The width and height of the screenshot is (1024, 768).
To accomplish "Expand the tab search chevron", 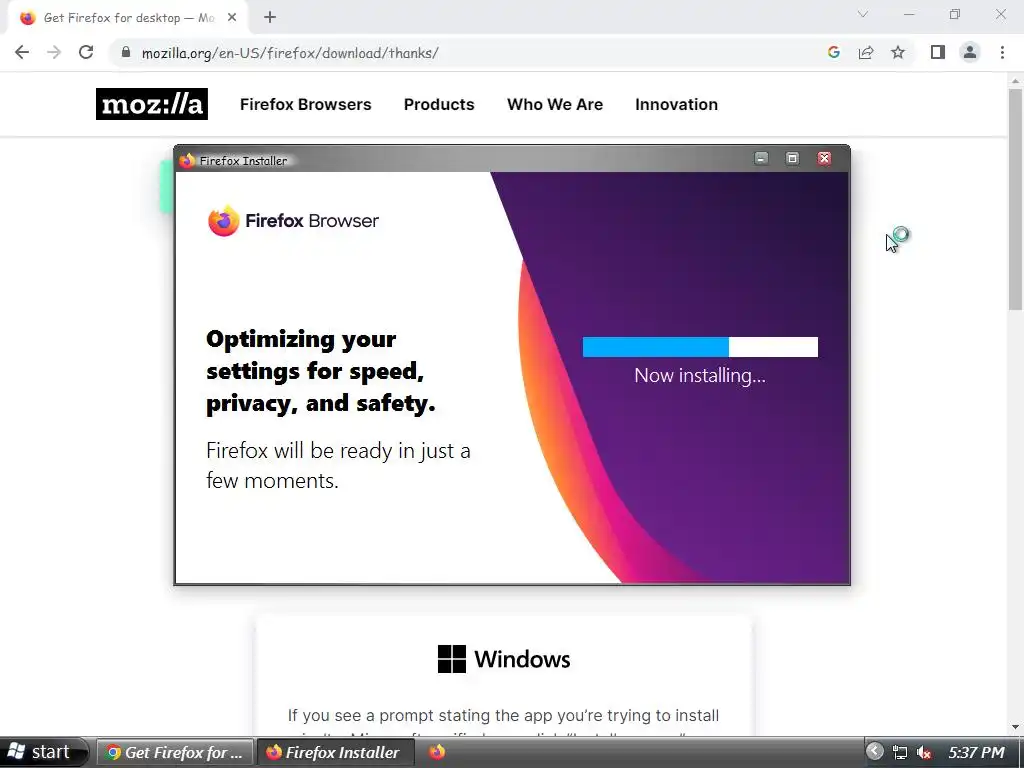I will pyautogui.click(x=863, y=14).
